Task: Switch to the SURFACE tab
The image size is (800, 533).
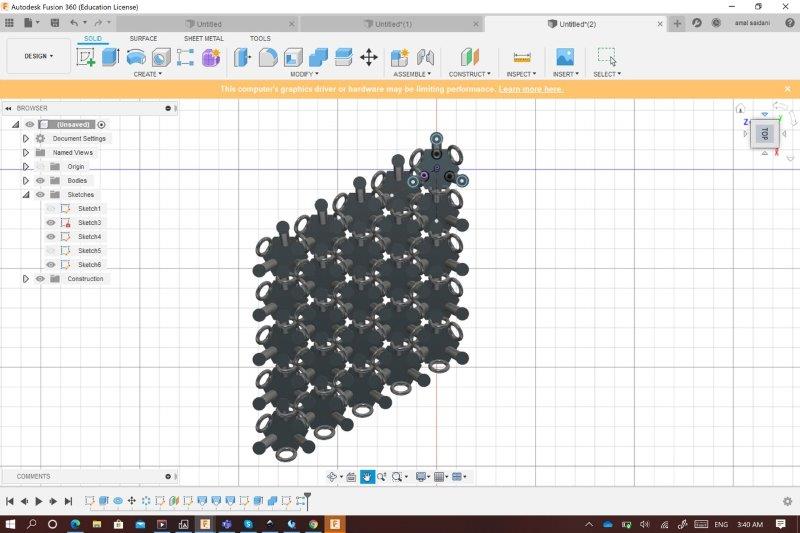Action: click(x=143, y=39)
